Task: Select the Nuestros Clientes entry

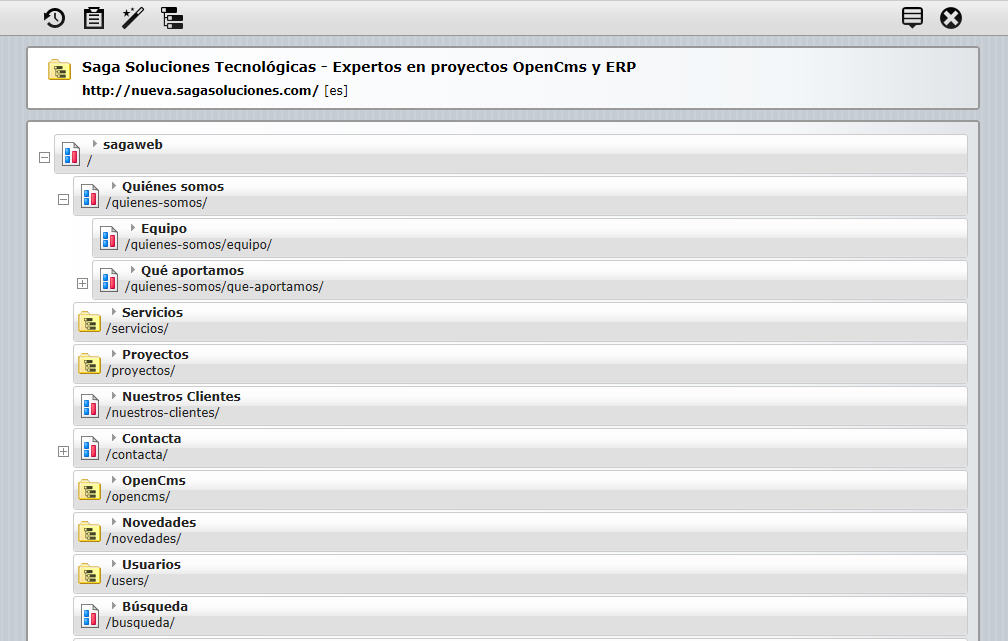Action: click(181, 397)
